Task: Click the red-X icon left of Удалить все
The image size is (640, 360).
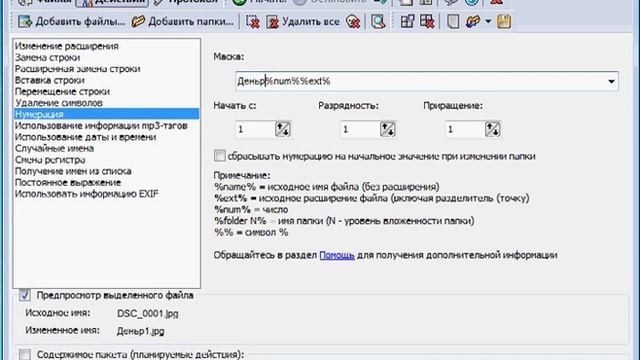Action: (253, 22)
